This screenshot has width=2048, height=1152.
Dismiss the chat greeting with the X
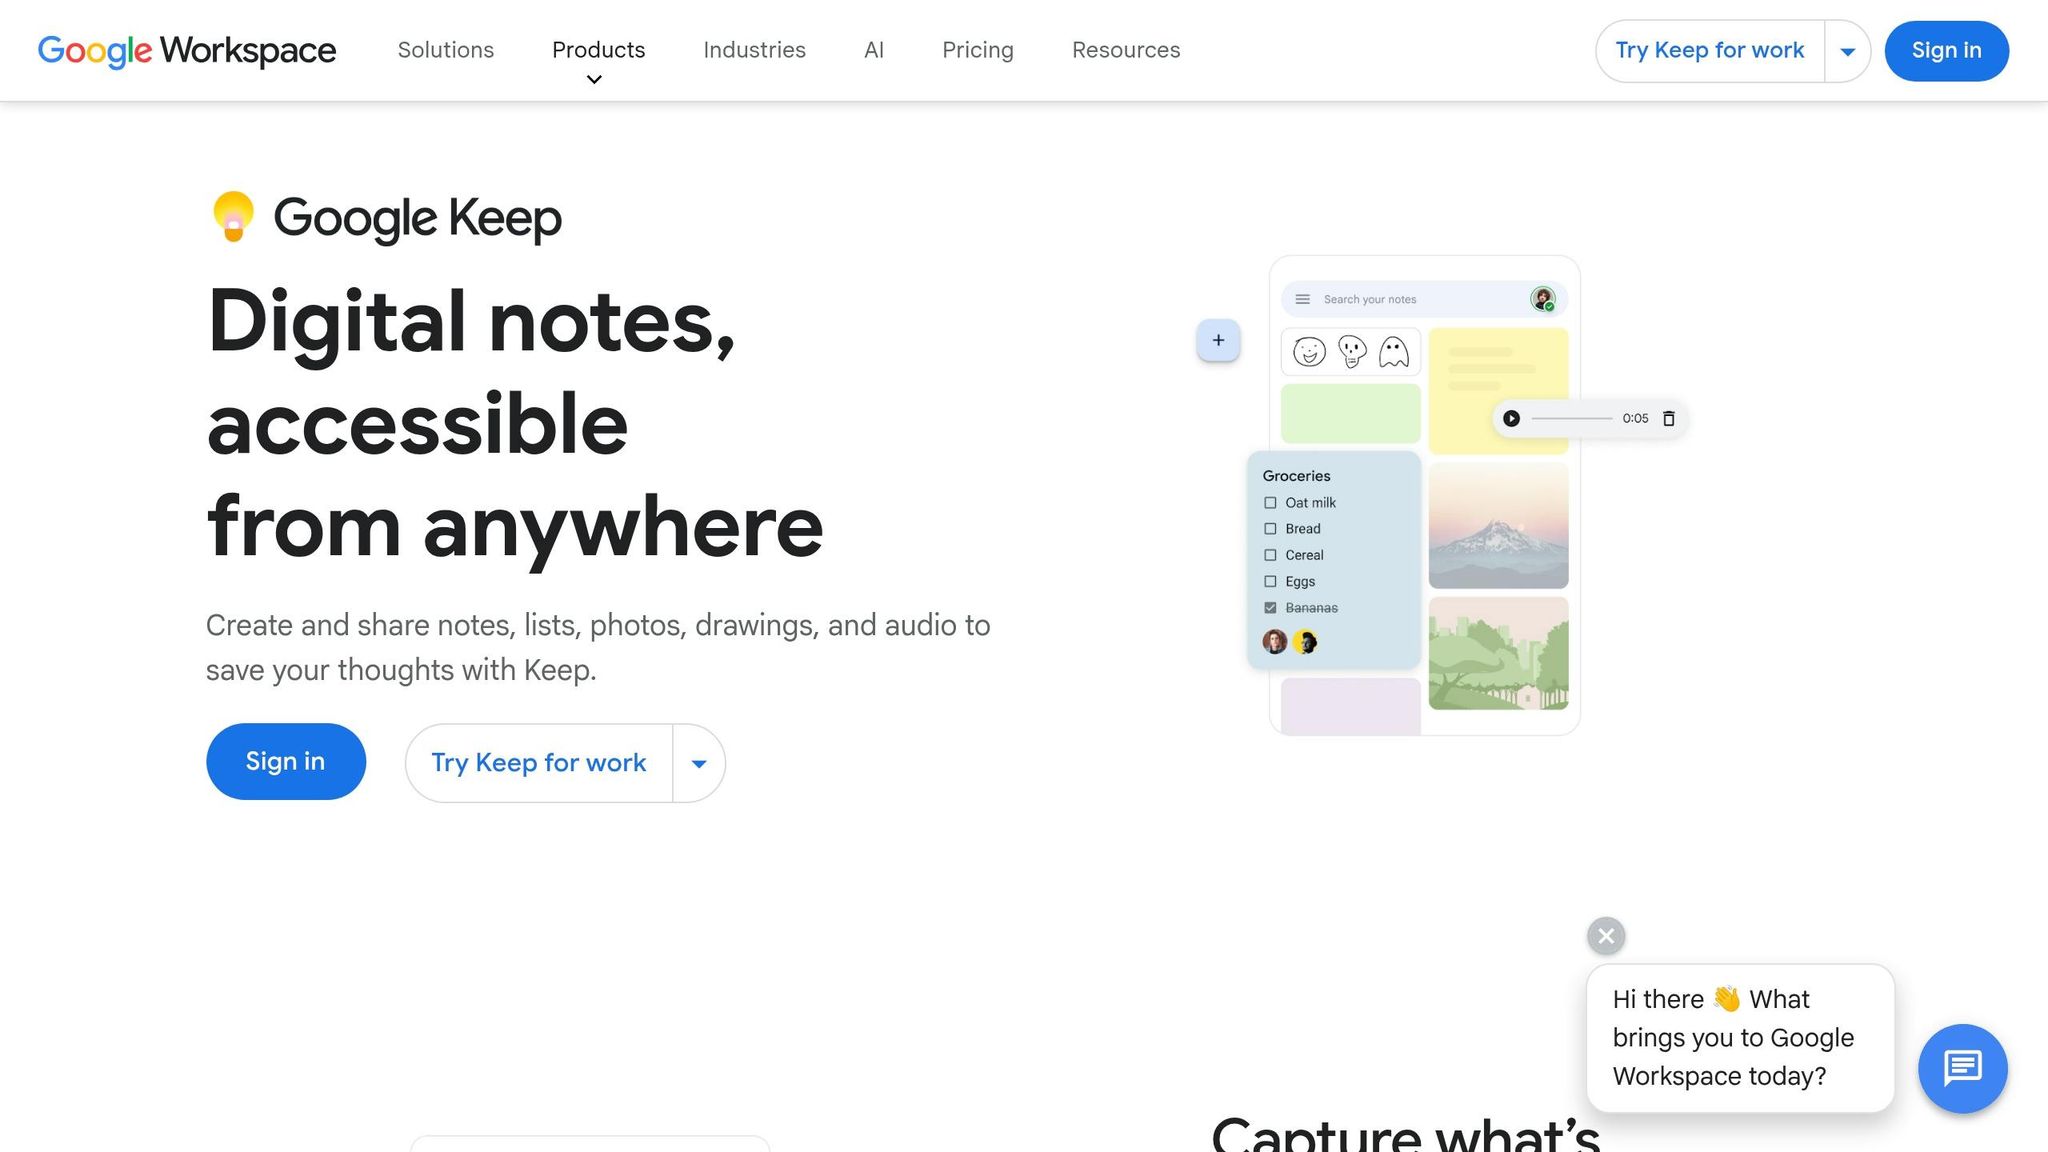click(1606, 936)
